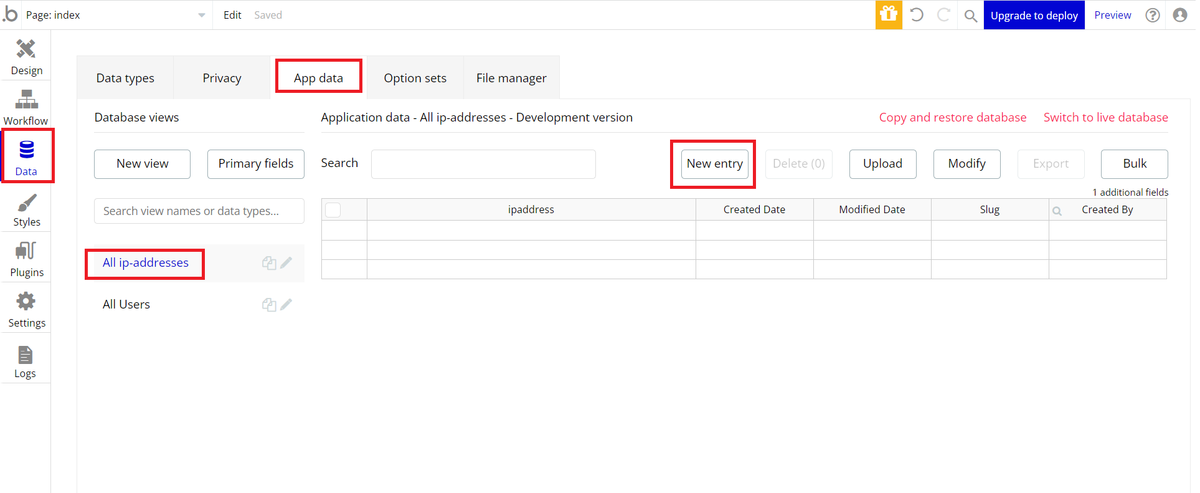Switch to the Option sets tab

click(x=415, y=78)
